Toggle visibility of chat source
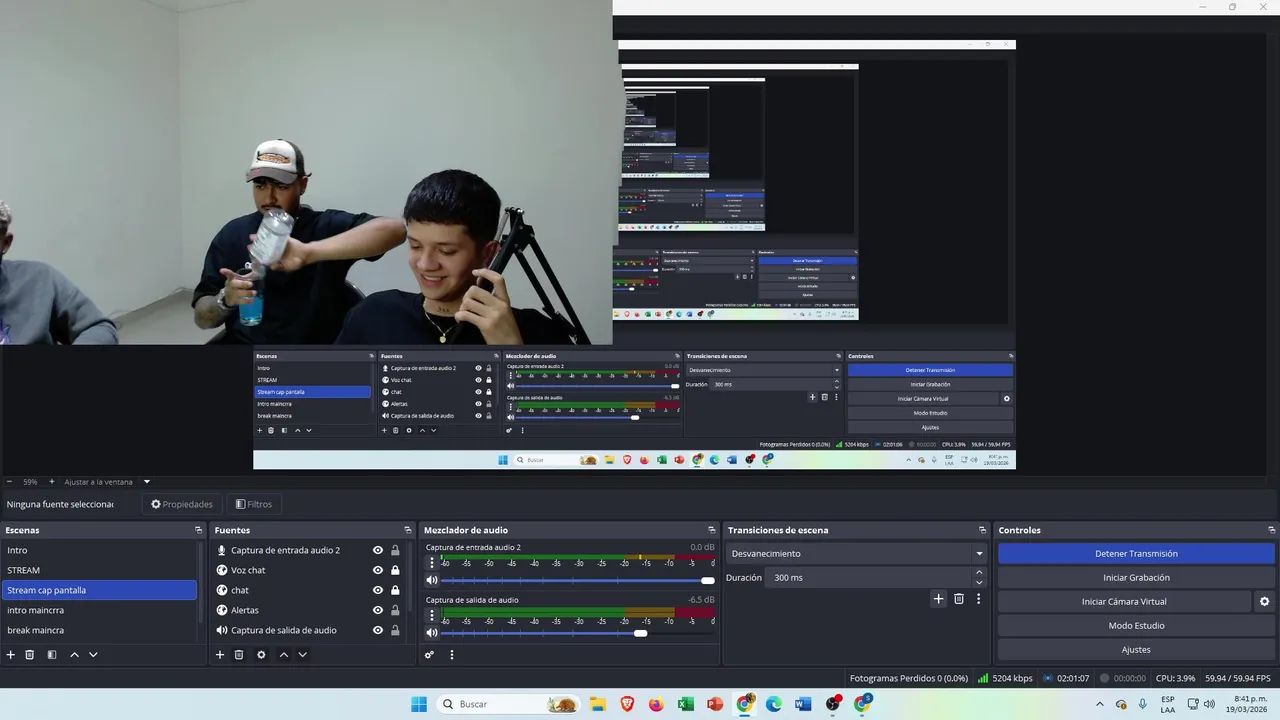The height and width of the screenshot is (720, 1280). point(378,590)
